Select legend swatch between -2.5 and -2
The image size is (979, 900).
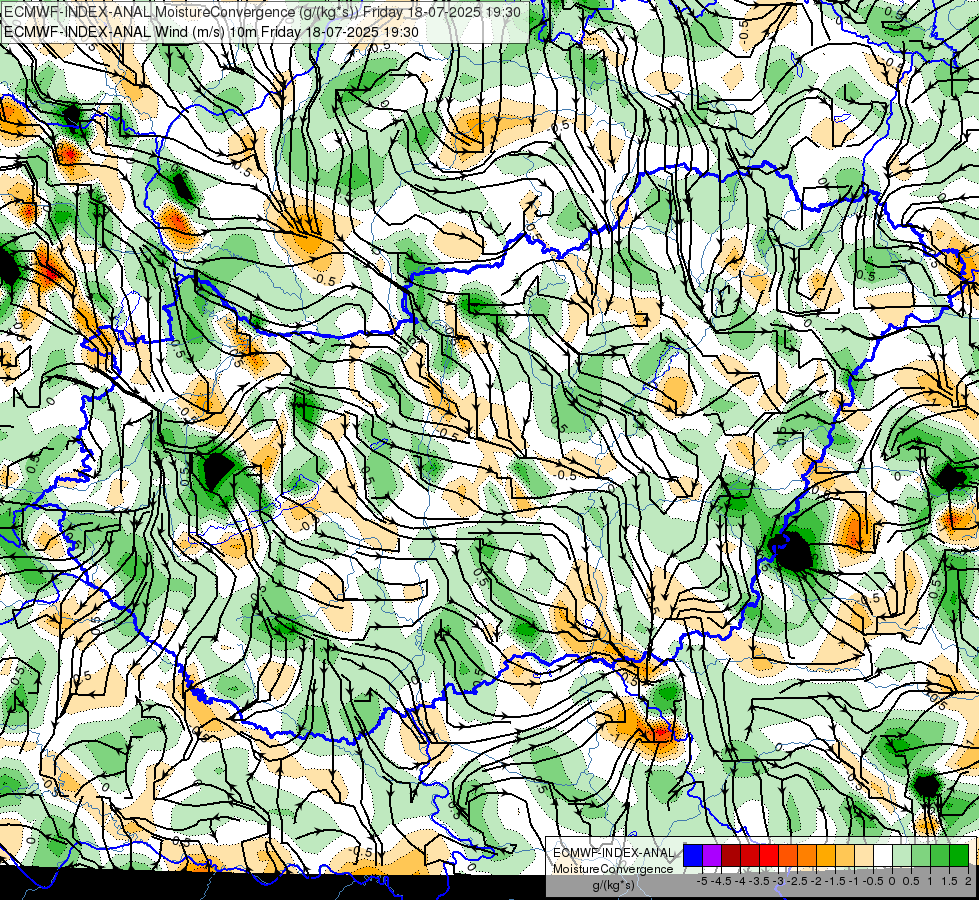tap(807, 855)
